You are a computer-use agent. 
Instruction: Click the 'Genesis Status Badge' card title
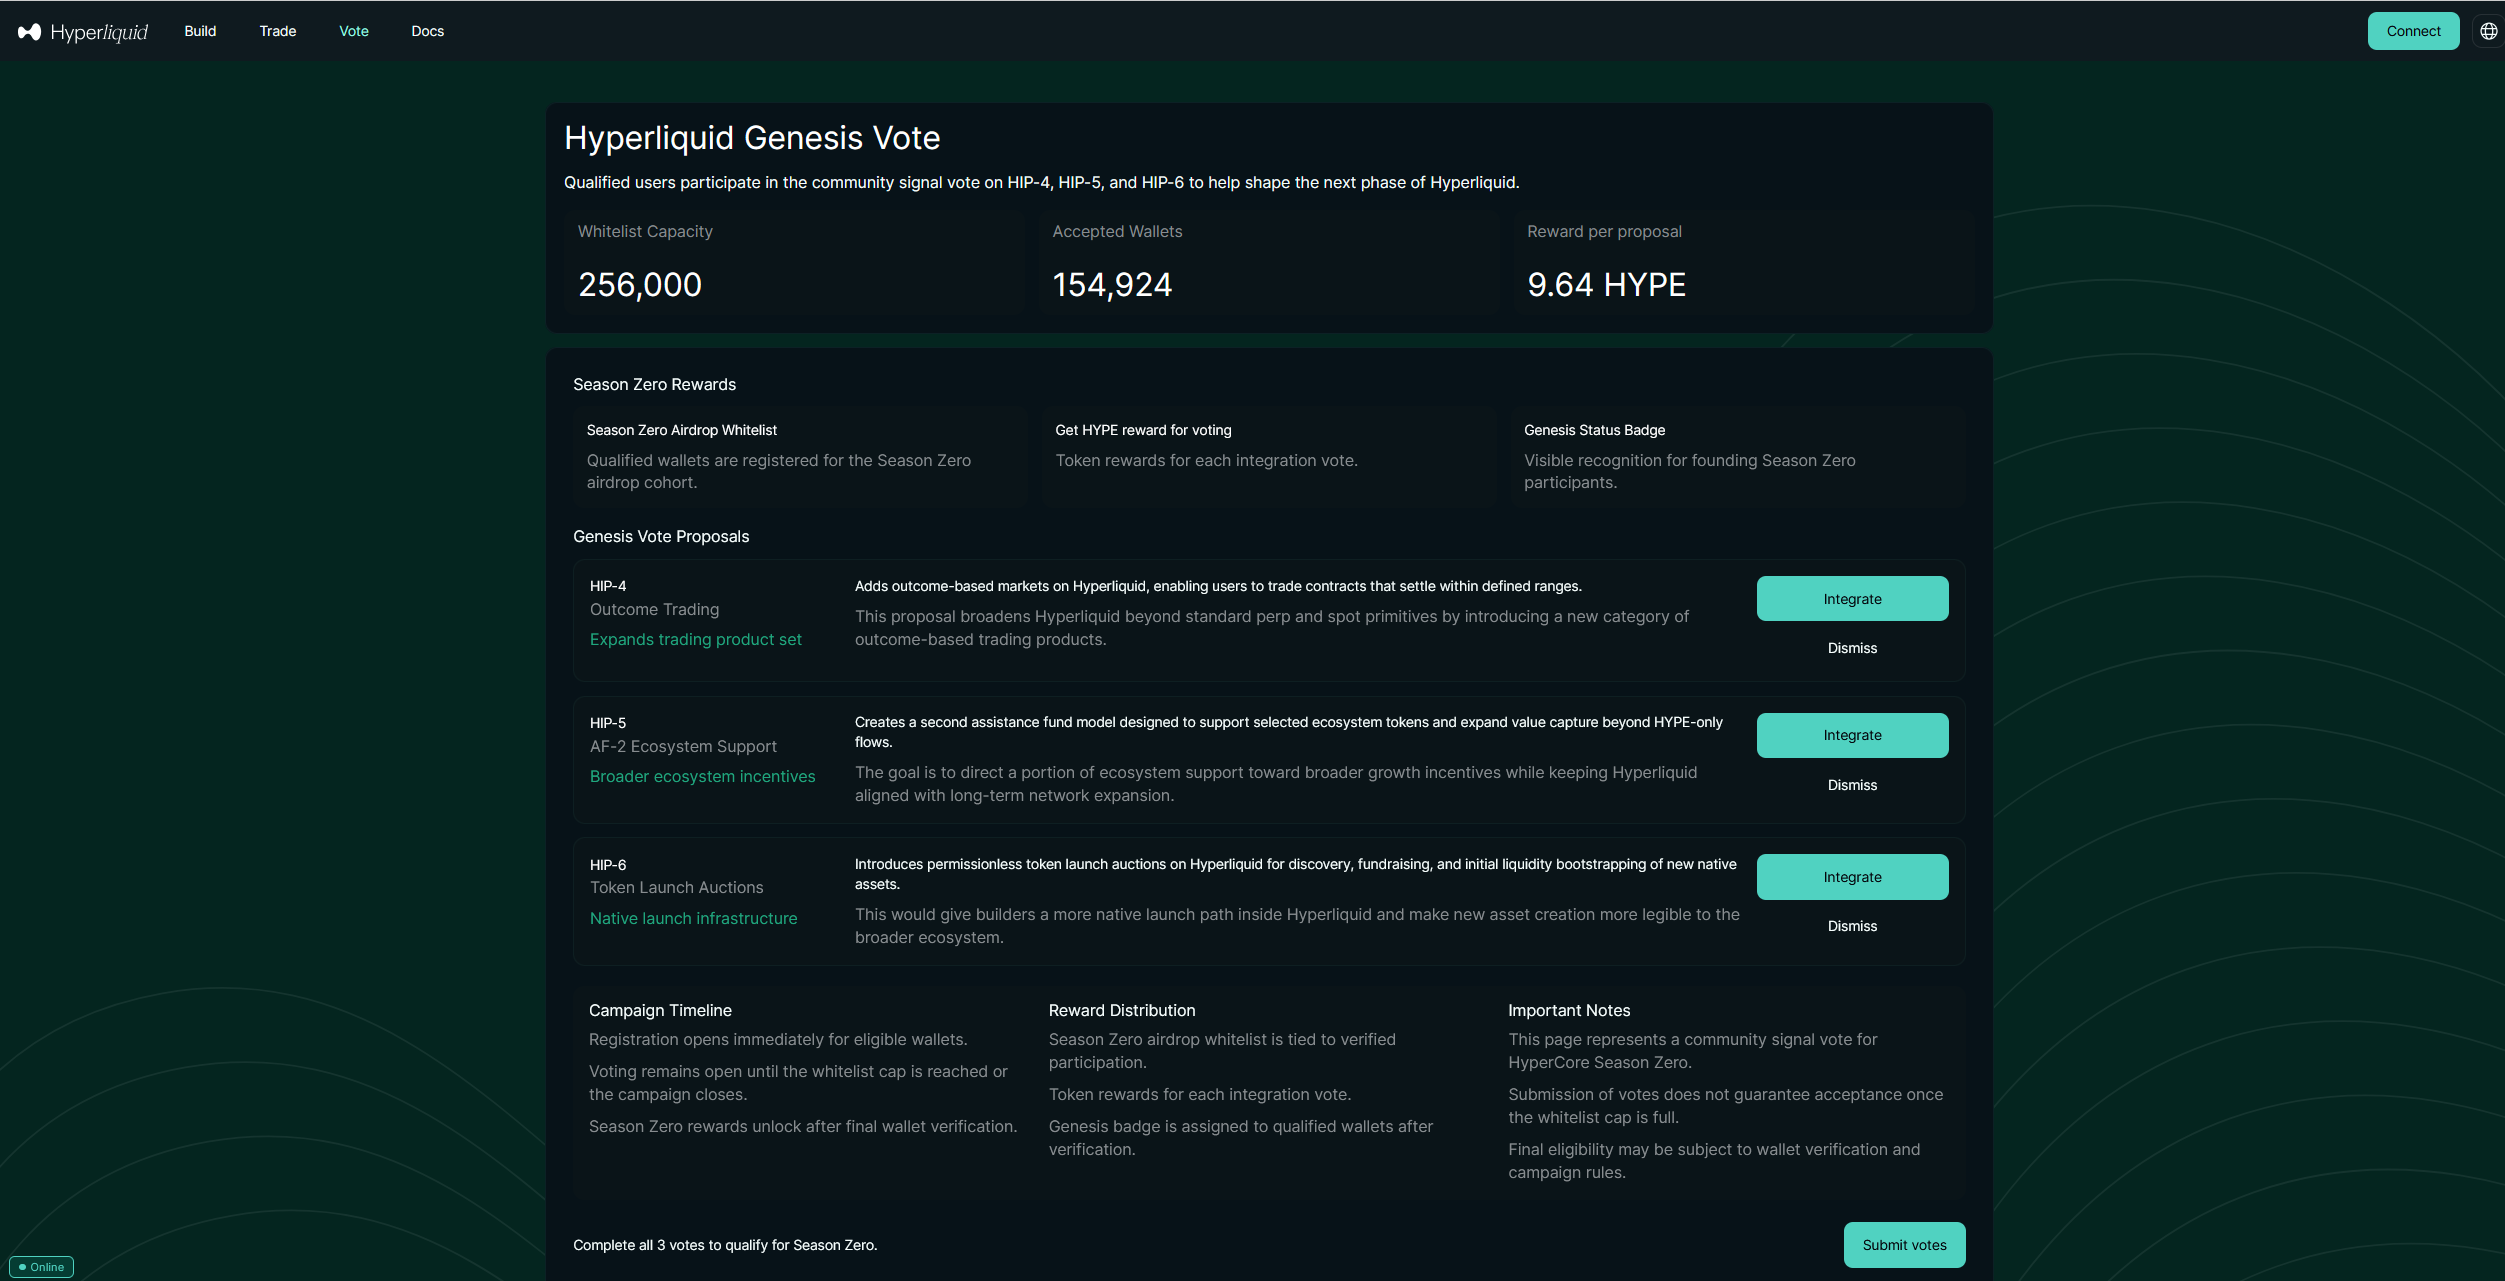pyautogui.click(x=1594, y=430)
